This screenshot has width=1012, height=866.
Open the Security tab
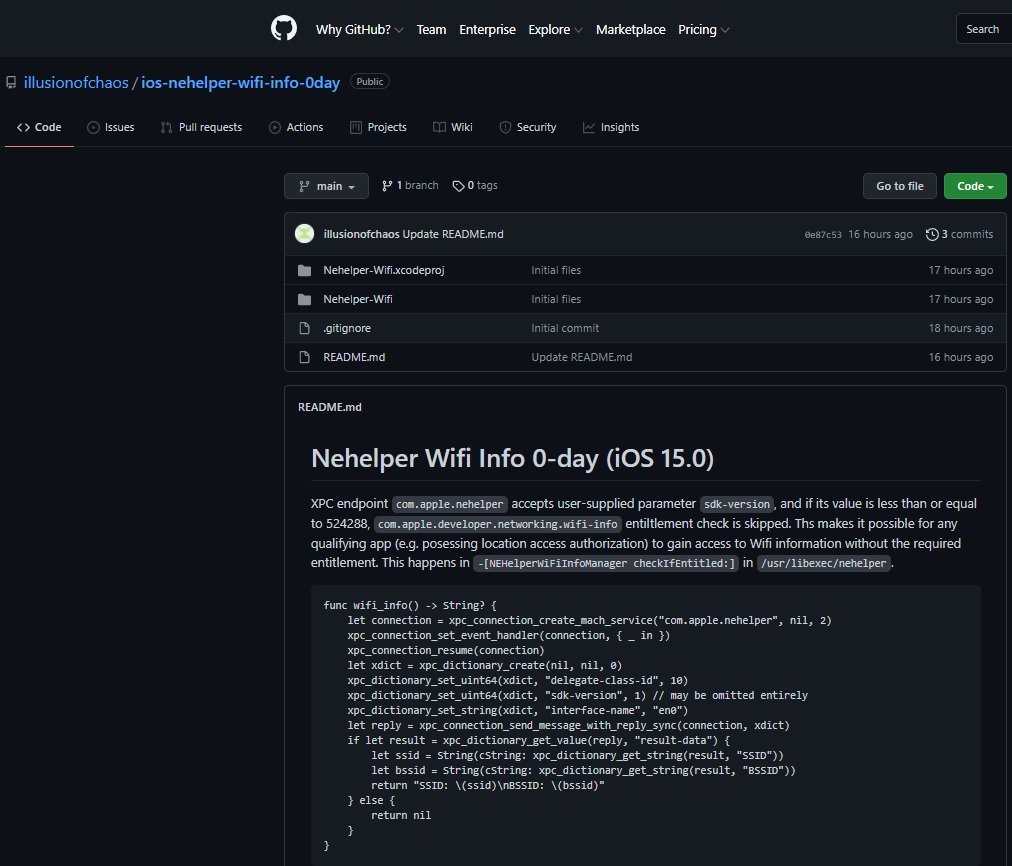pyautogui.click(x=528, y=127)
